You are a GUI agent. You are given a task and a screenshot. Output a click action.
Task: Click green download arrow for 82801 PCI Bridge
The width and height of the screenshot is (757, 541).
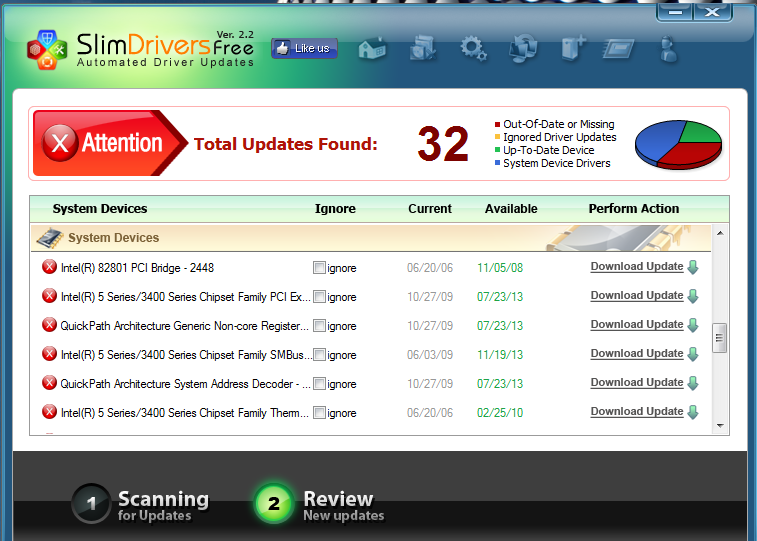693,267
